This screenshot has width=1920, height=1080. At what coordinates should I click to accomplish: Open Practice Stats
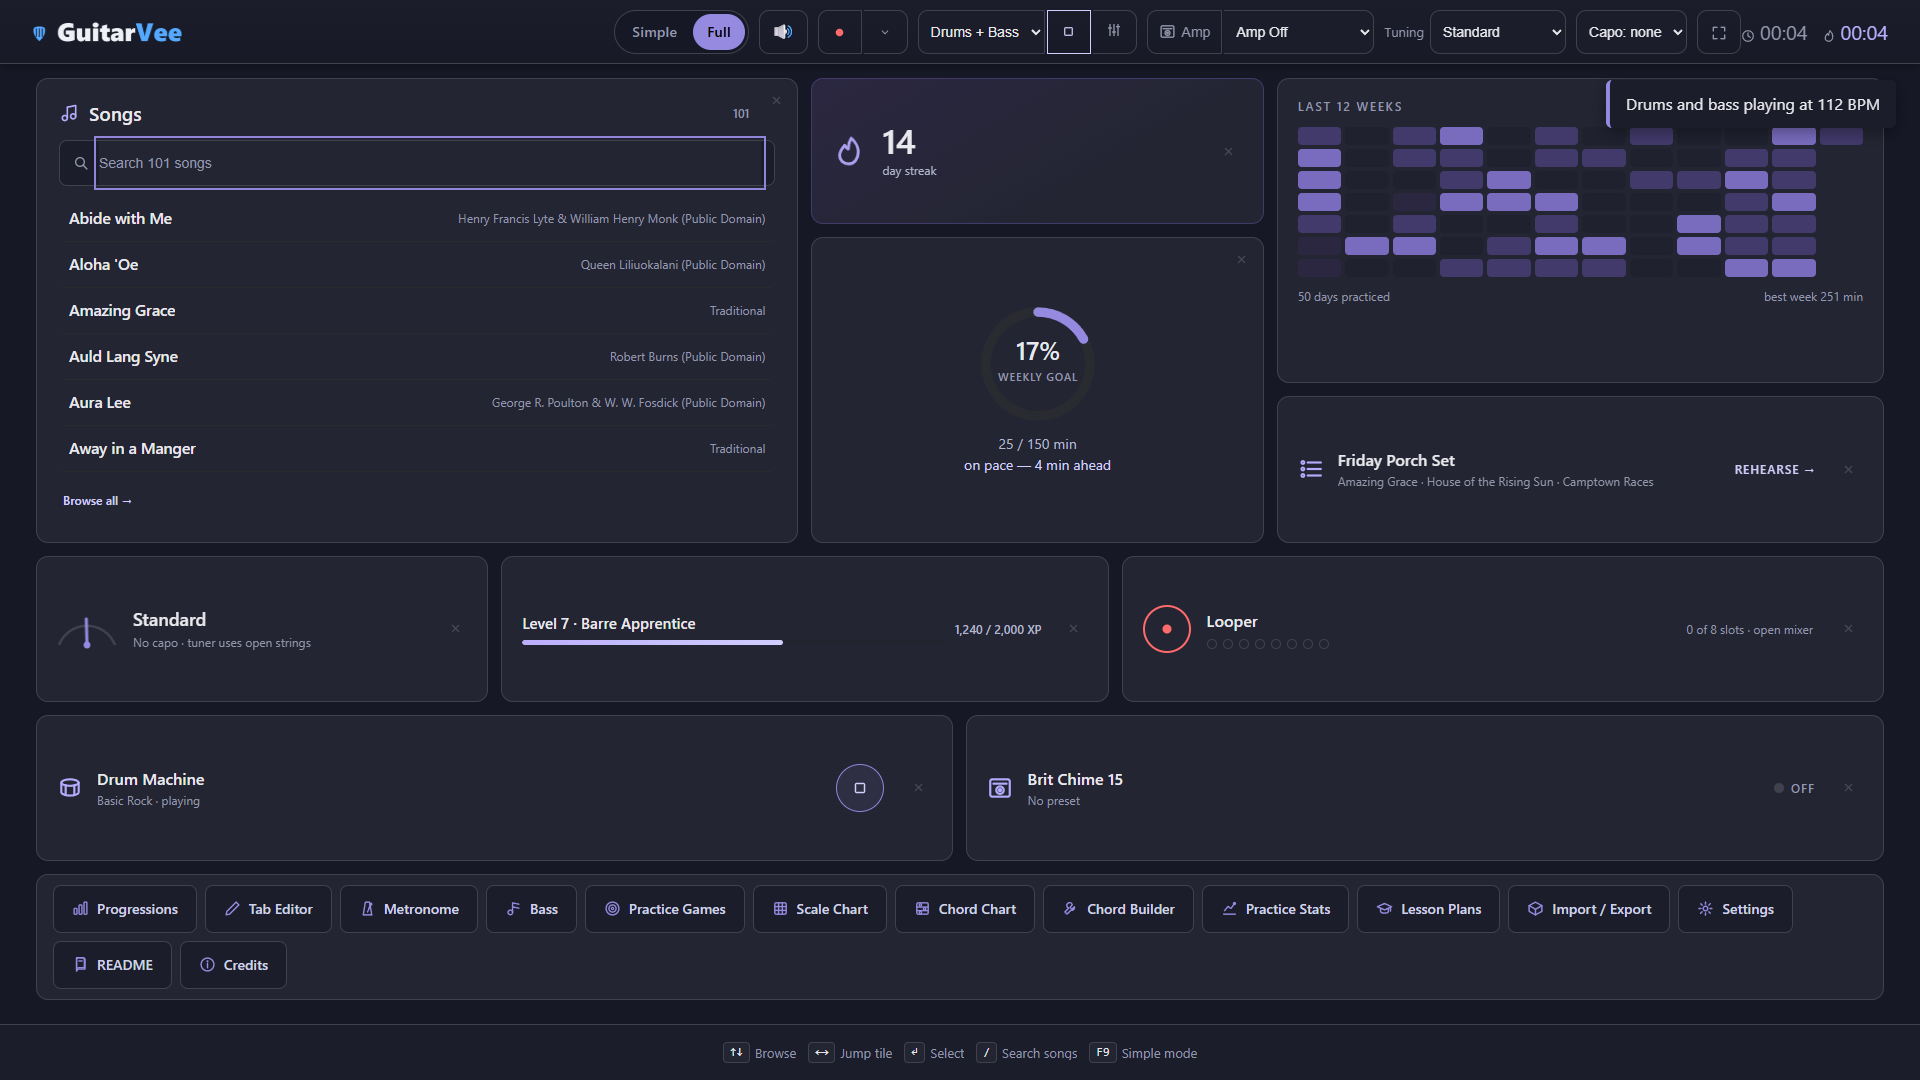click(1275, 909)
